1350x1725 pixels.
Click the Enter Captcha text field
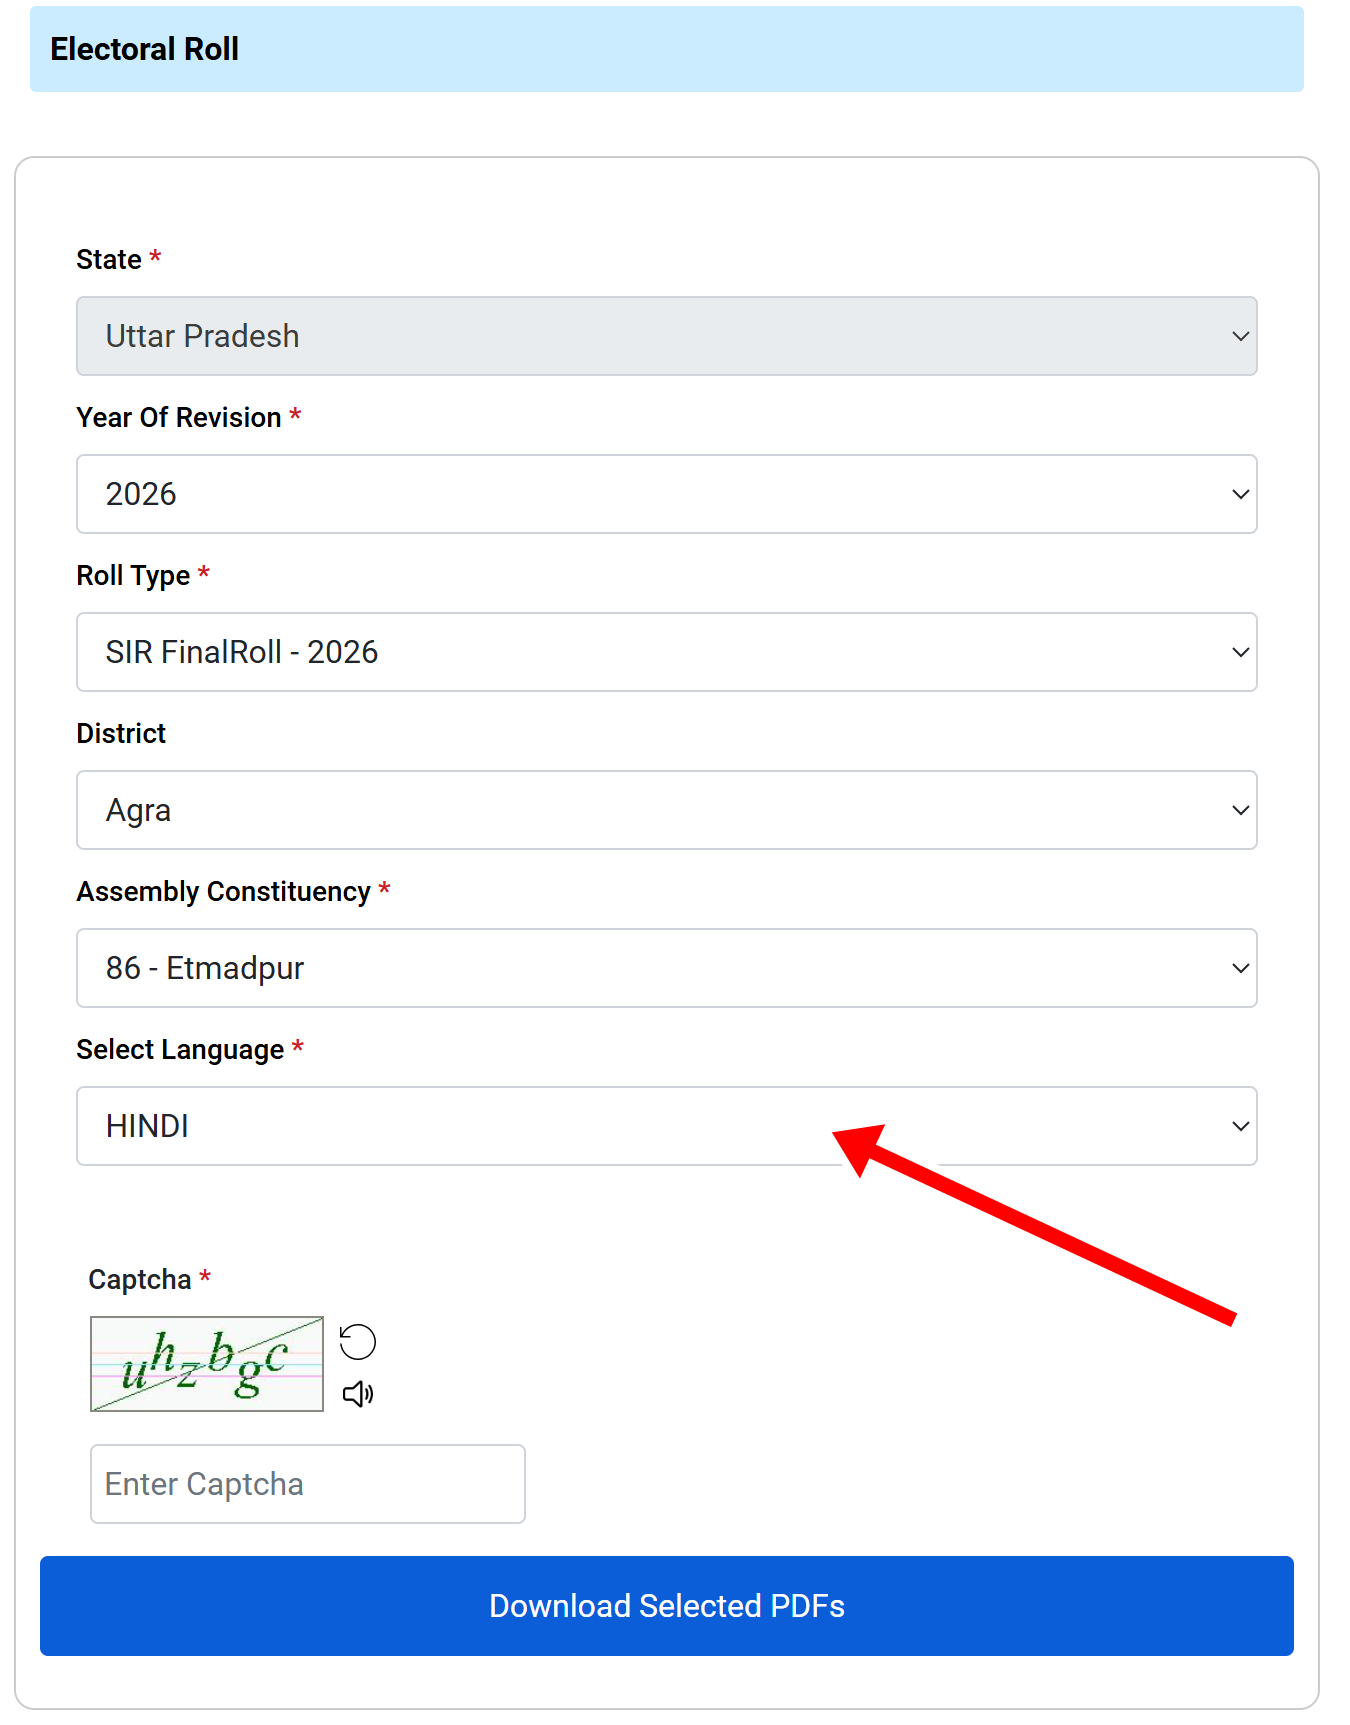point(308,1484)
